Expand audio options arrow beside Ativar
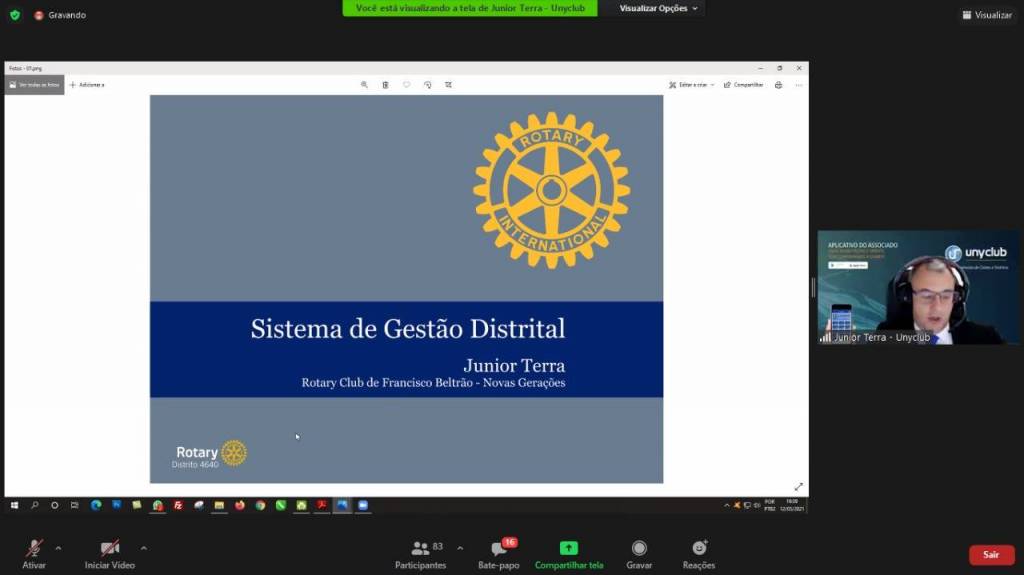 point(58,548)
